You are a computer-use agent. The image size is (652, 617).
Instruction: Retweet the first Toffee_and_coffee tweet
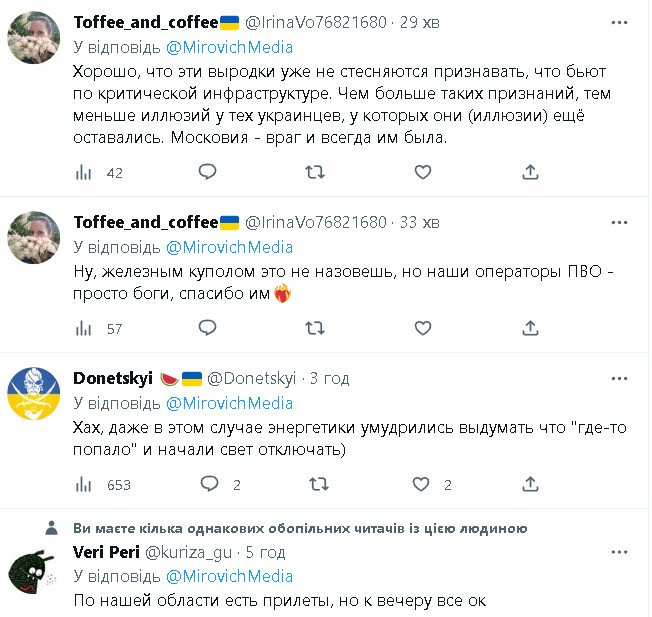point(314,172)
